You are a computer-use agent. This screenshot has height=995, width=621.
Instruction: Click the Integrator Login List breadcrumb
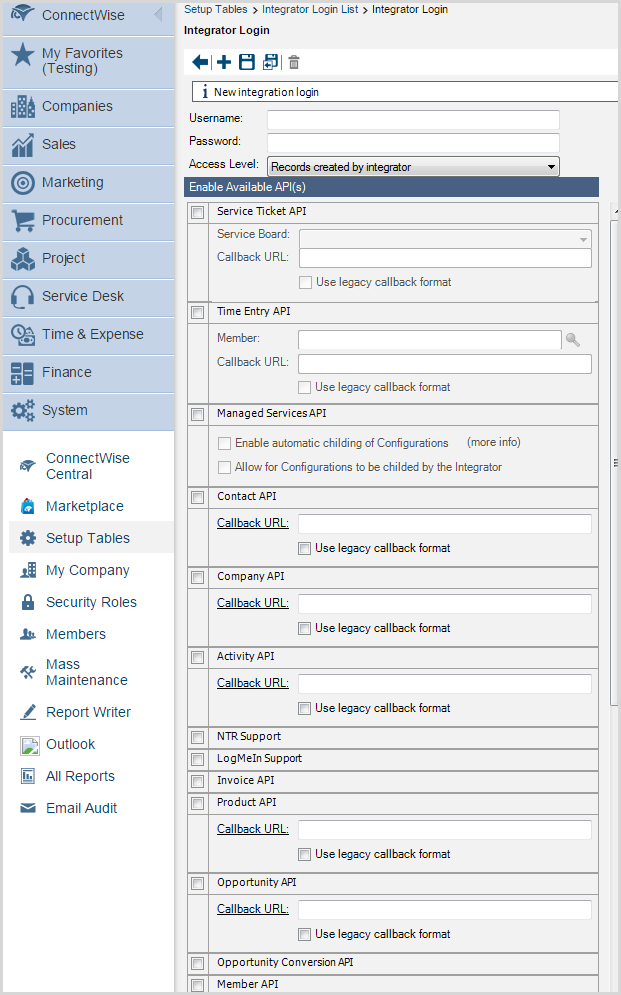tap(311, 9)
